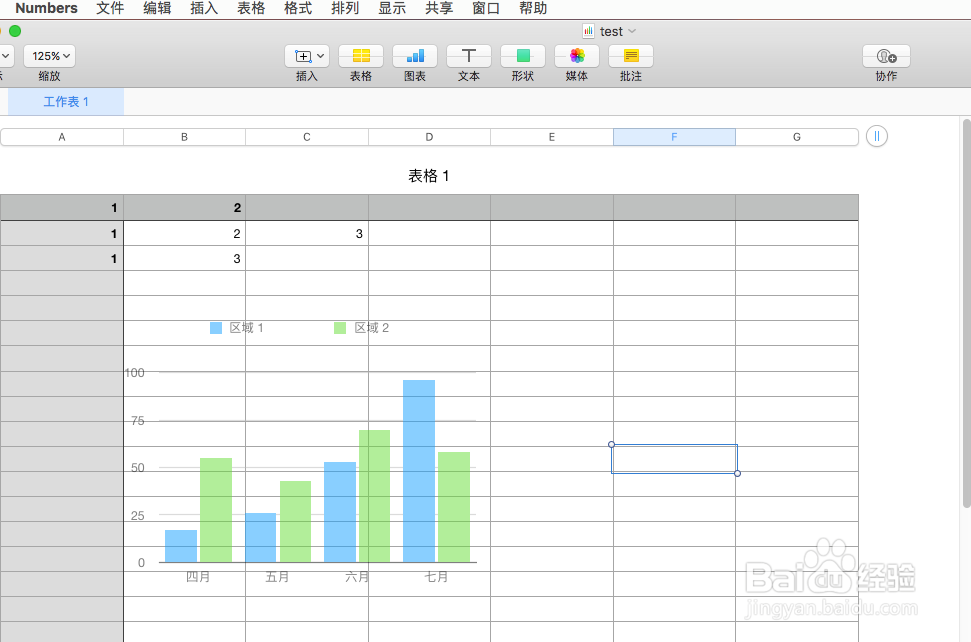Open the 125% zoom dropdown
This screenshot has height=642, width=971.
click(x=48, y=56)
